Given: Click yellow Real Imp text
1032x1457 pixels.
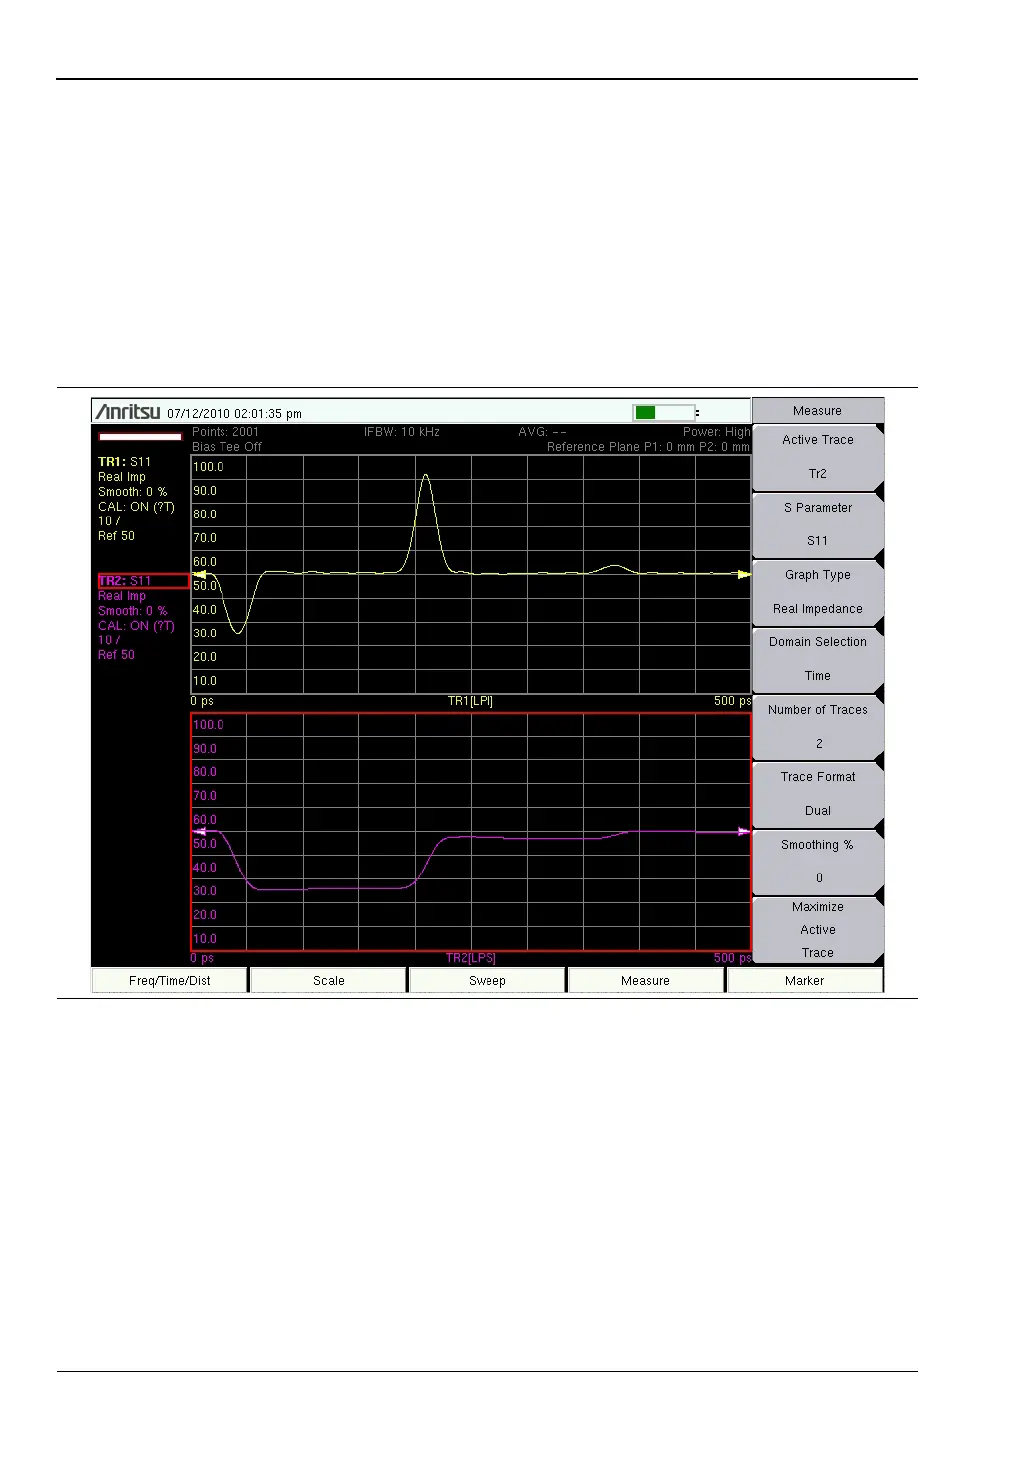Looking at the screenshot, I should coord(122,477).
